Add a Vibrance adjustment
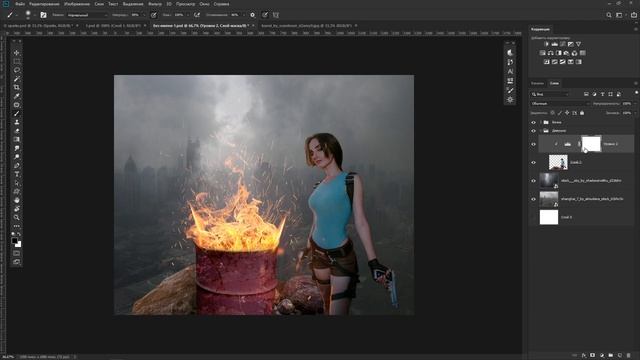The width and height of the screenshot is (640, 360). tap(579, 44)
